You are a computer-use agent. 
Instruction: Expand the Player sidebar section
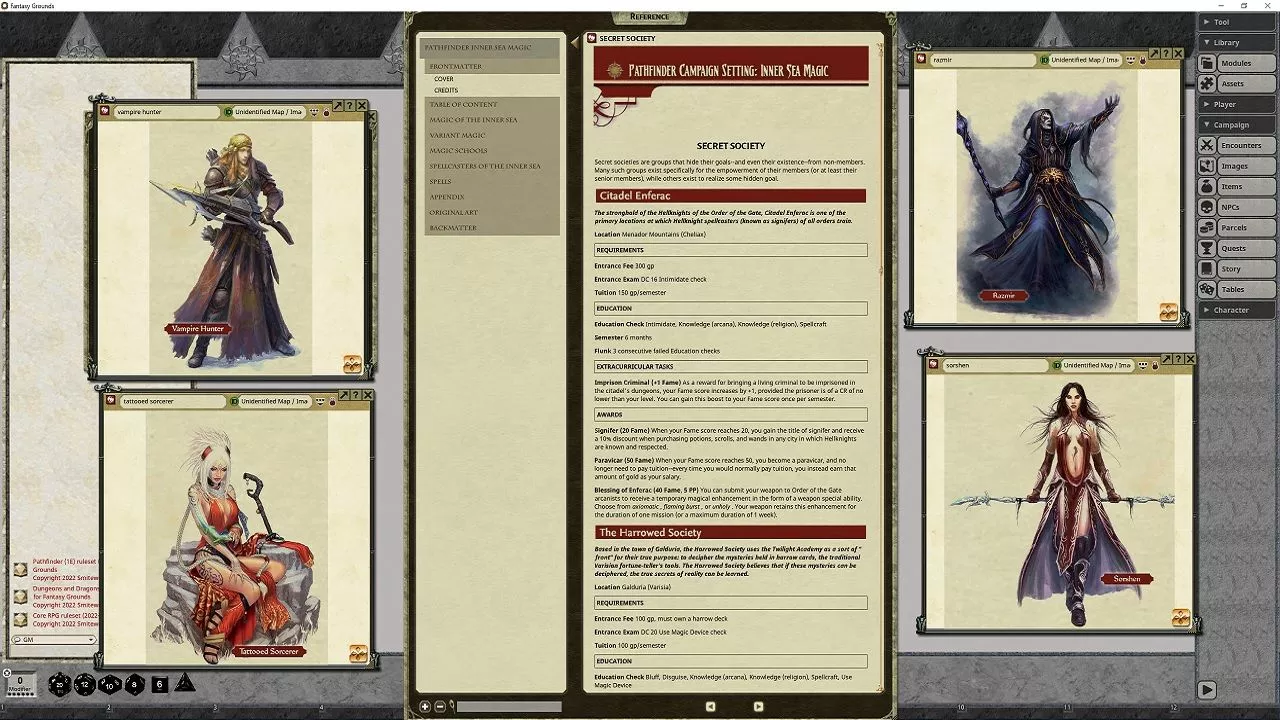tap(1236, 104)
